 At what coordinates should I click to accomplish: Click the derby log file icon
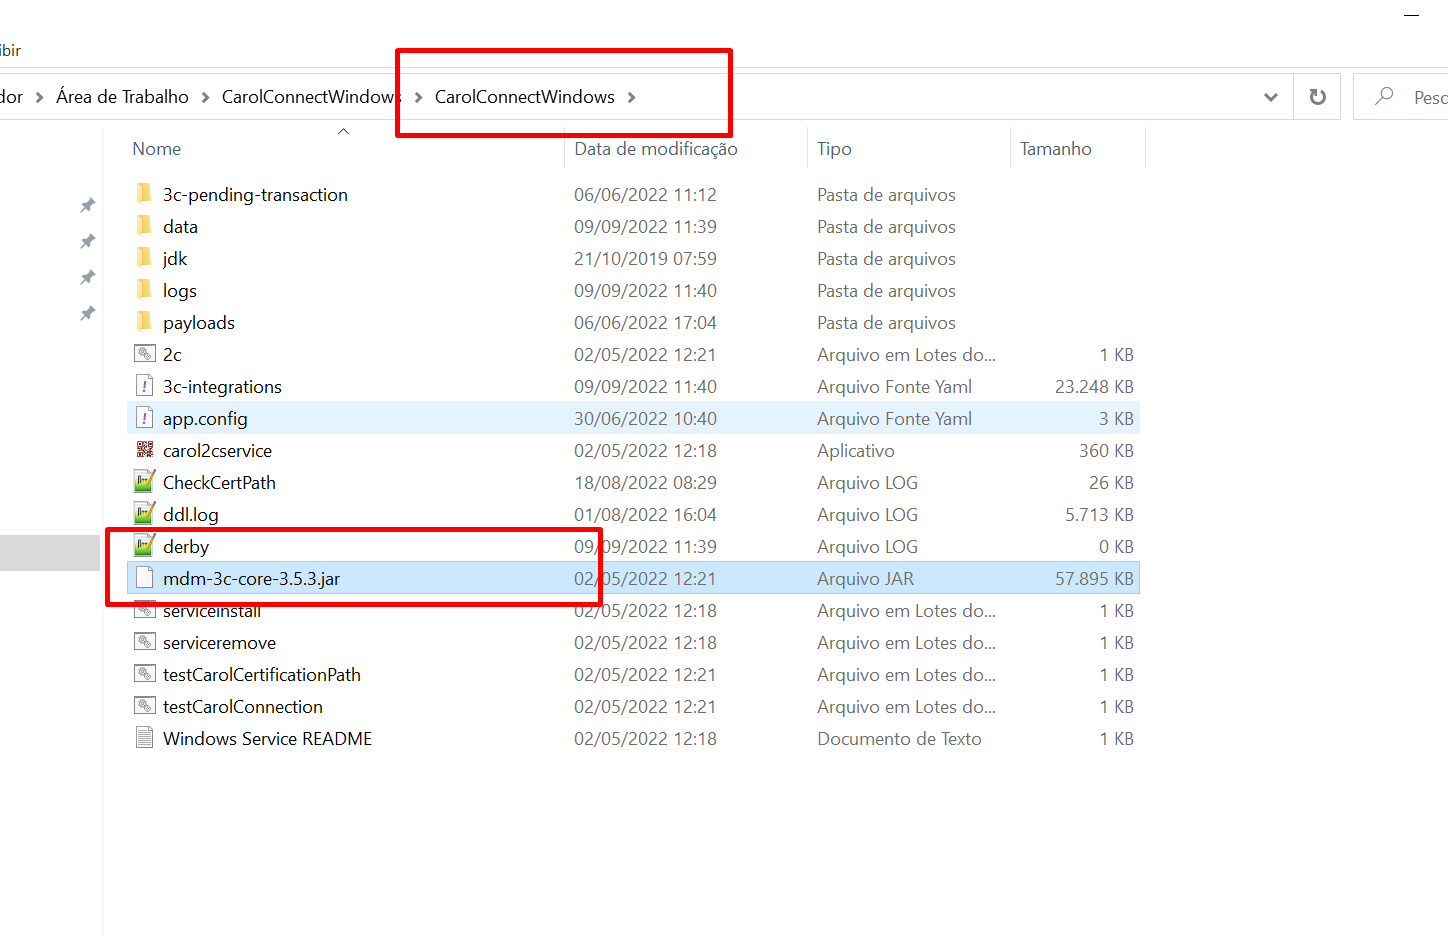145,545
